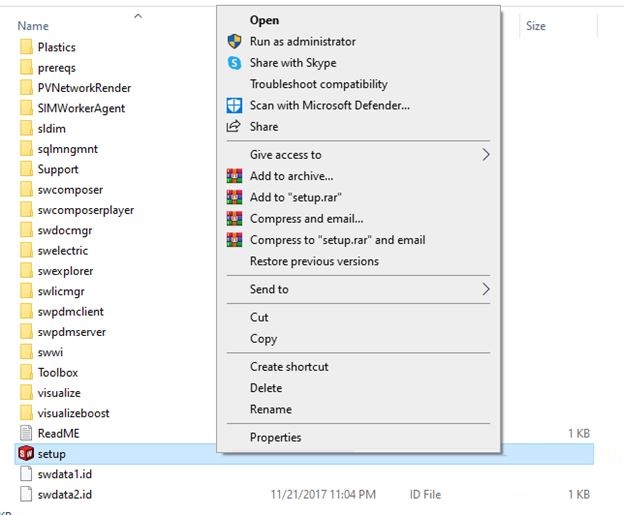Select Troubleshoot compatibility
The image size is (624, 515).
pos(358,84)
